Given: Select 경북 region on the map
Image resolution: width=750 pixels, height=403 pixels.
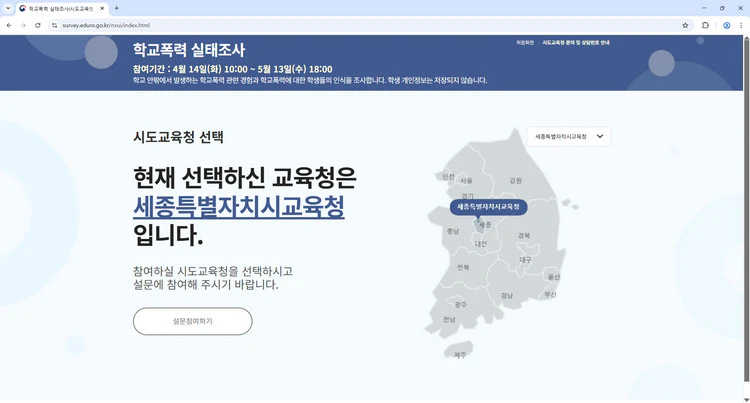Looking at the screenshot, I should [524, 235].
